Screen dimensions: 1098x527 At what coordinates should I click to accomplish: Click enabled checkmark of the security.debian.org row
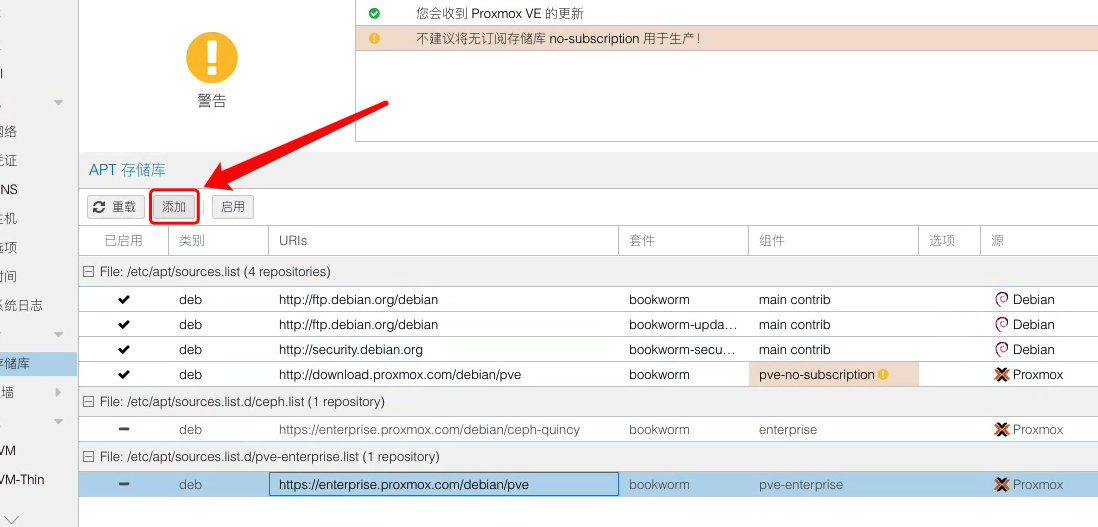click(x=124, y=349)
